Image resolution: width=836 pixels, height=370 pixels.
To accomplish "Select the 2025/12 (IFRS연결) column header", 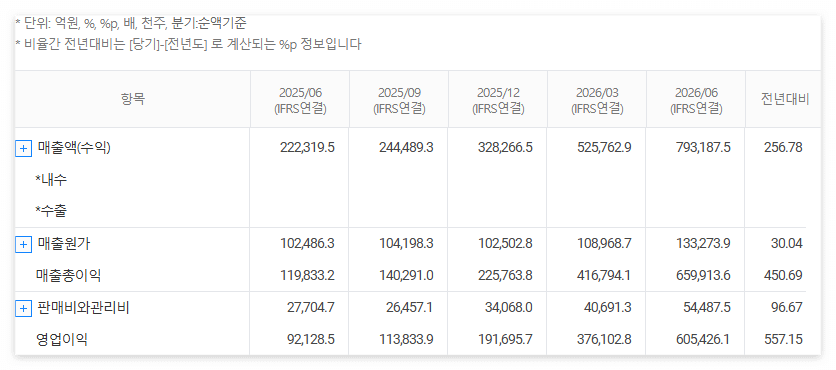I will click(x=499, y=100).
